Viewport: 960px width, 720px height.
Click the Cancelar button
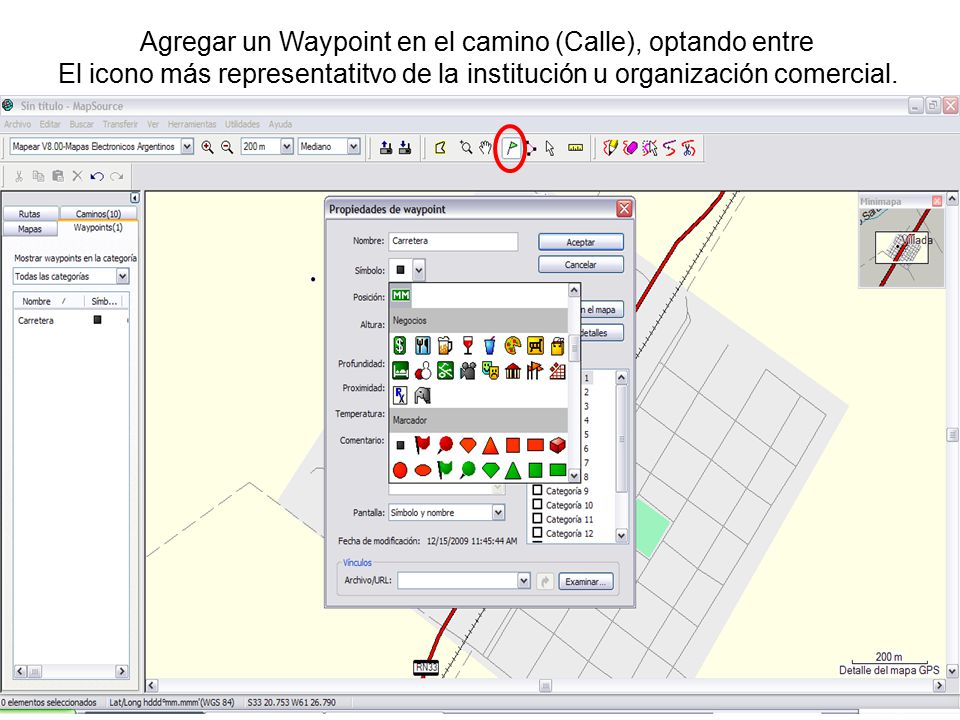coord(580,264)
